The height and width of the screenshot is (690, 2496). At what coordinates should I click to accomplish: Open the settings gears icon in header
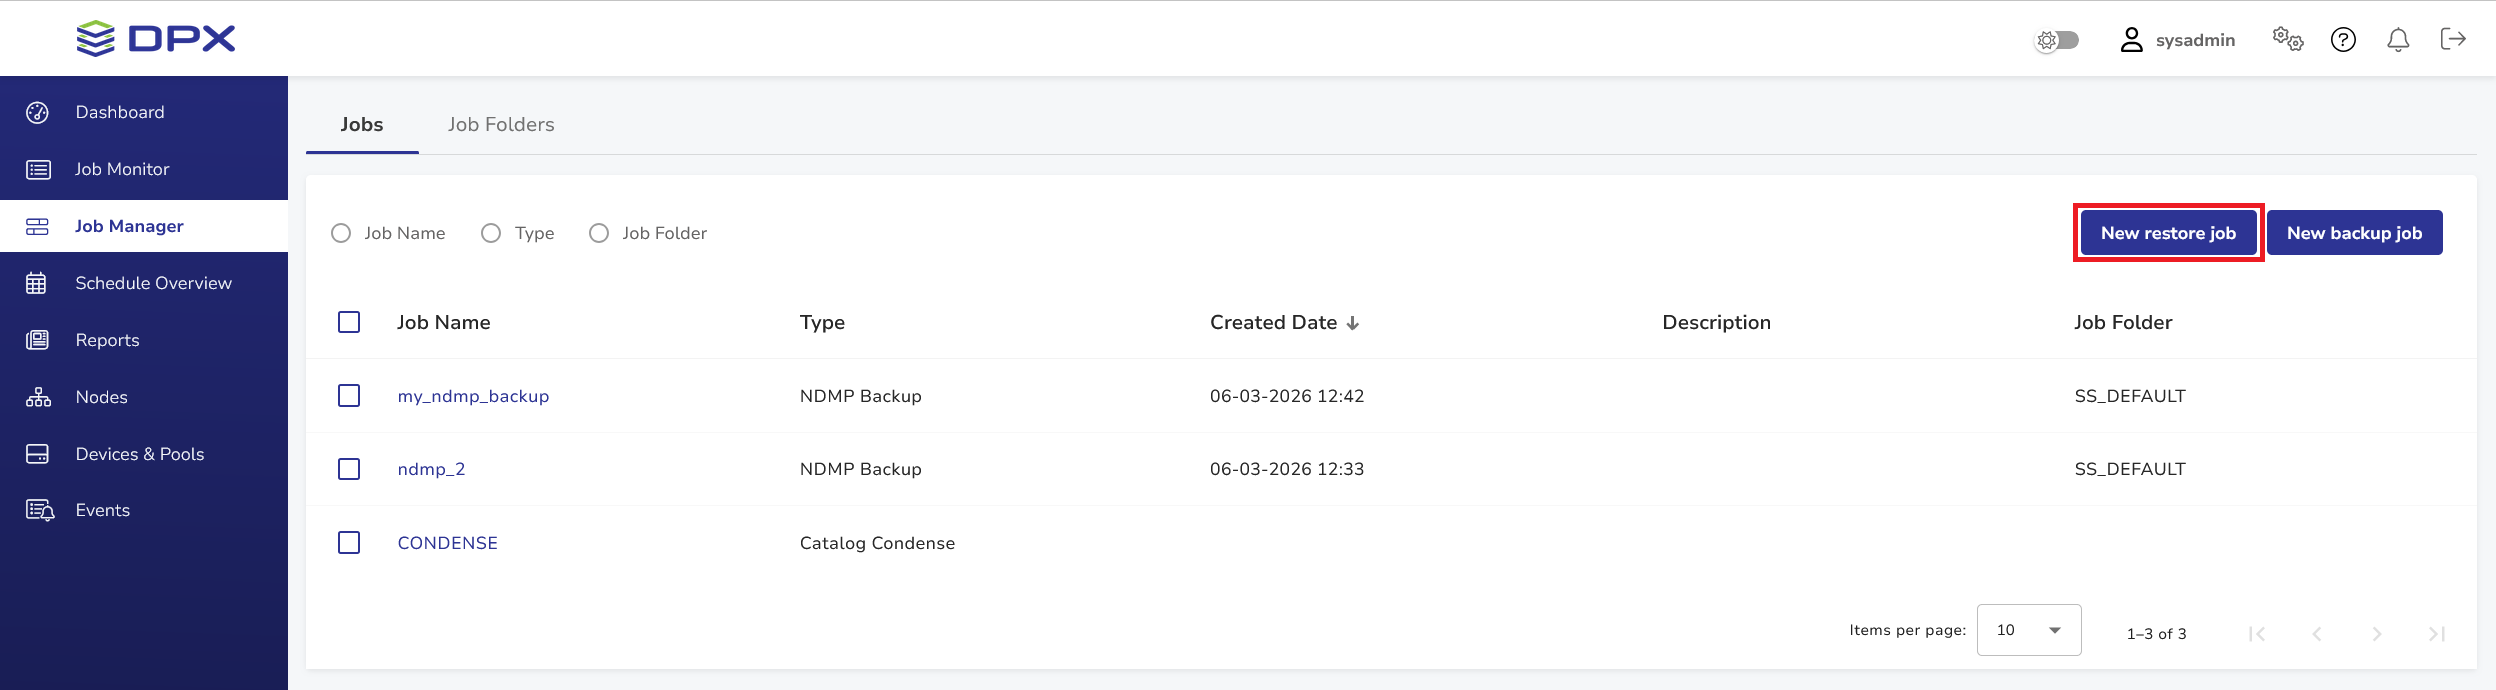coord(2287,39)
